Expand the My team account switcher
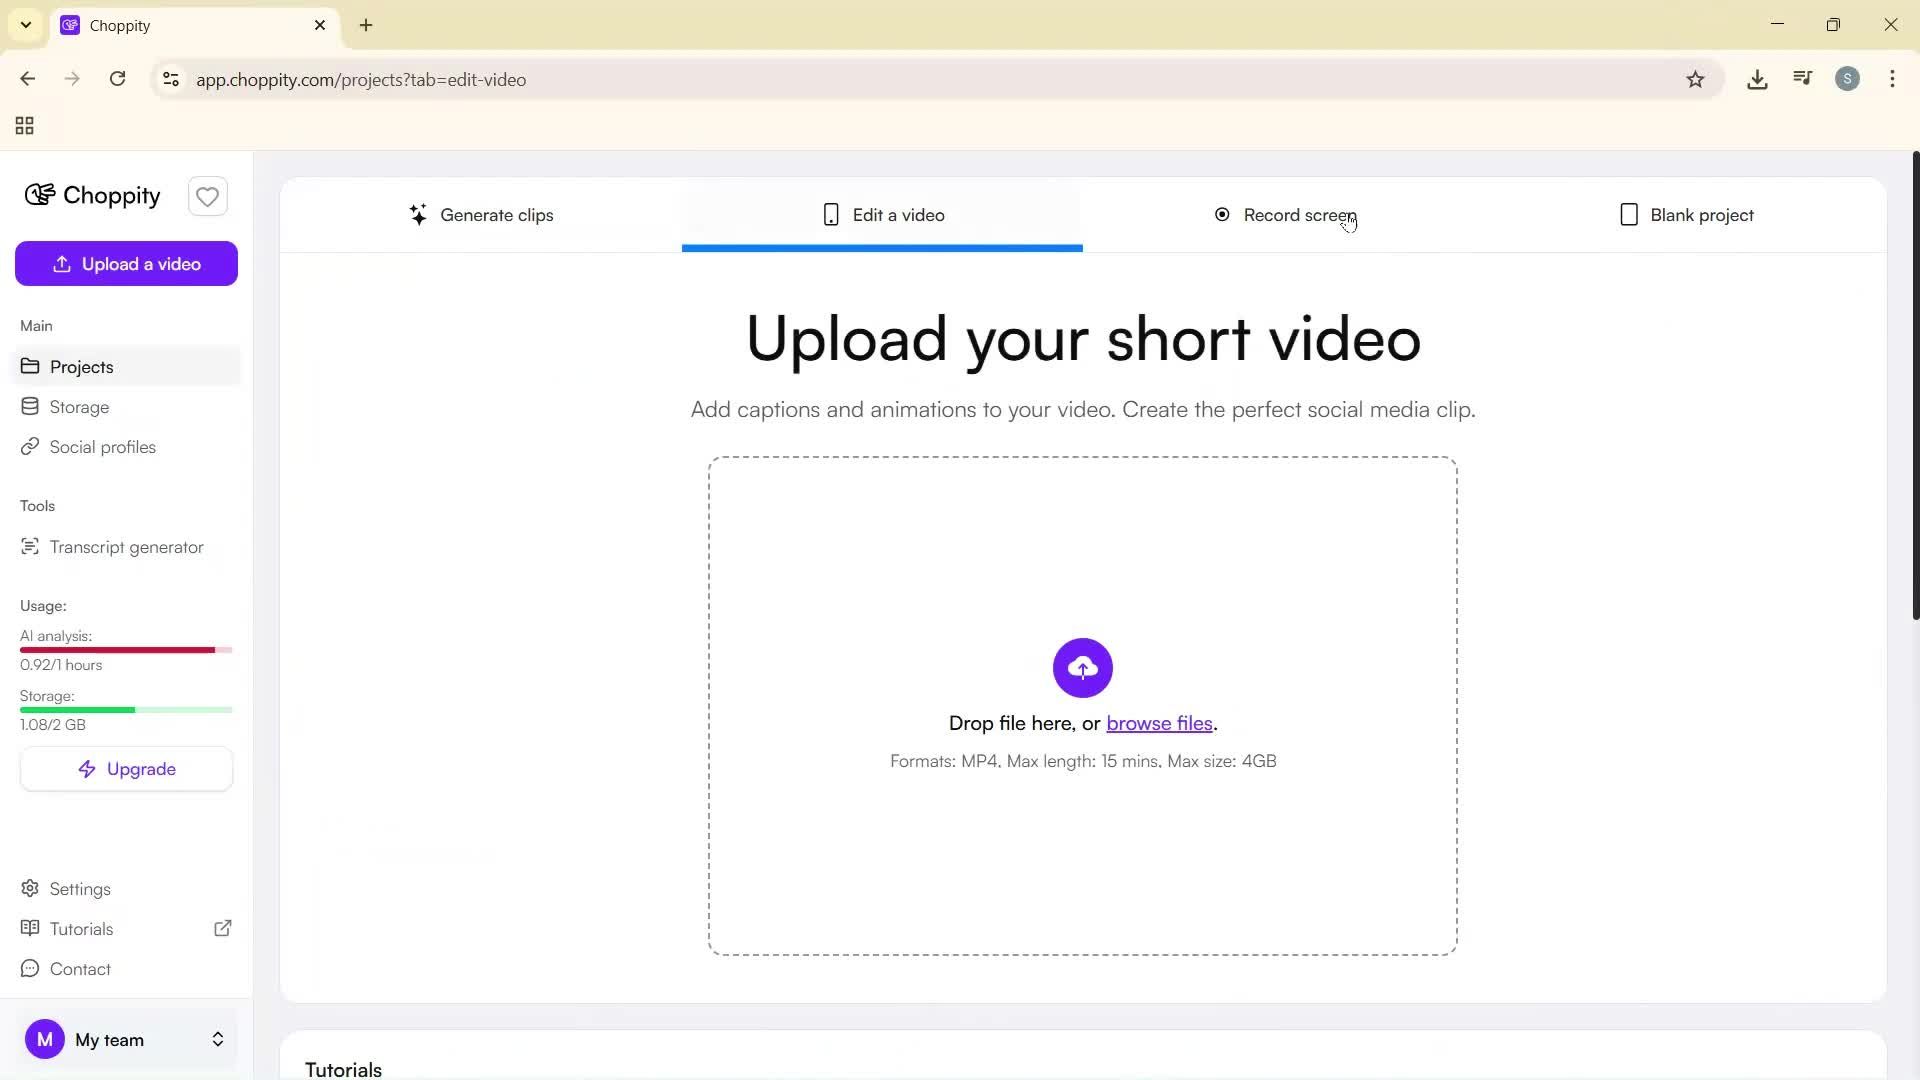 click(217, 1039)
